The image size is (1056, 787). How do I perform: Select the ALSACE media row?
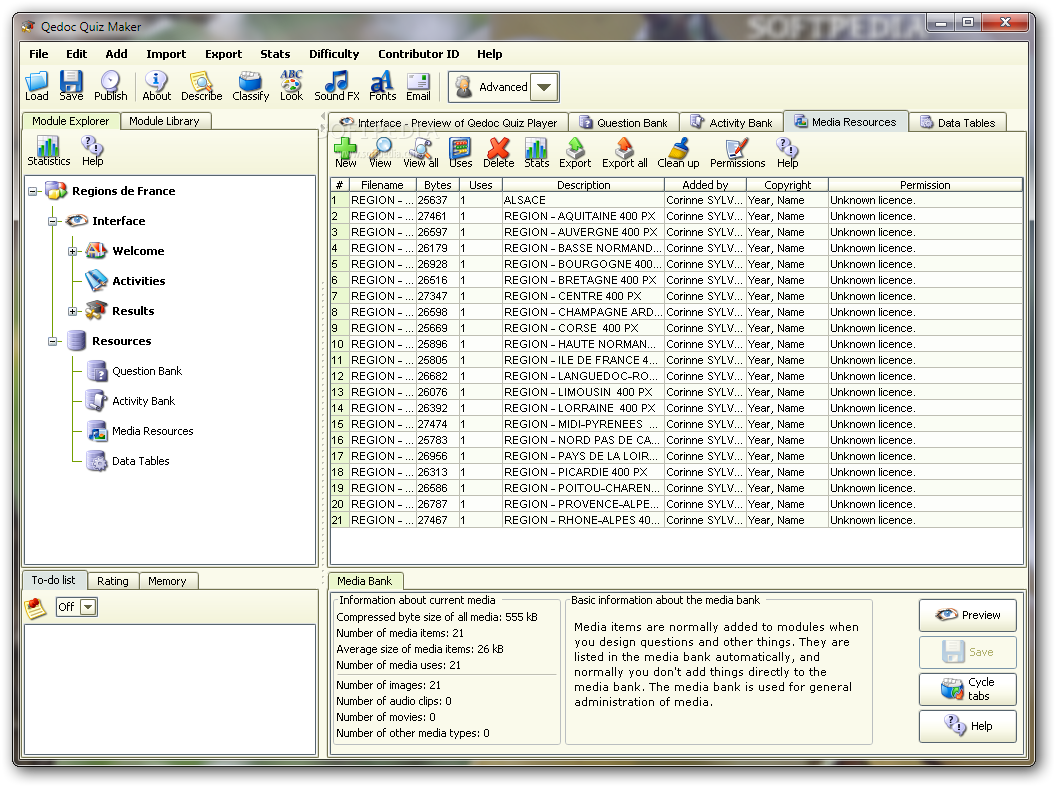(676, 201)
